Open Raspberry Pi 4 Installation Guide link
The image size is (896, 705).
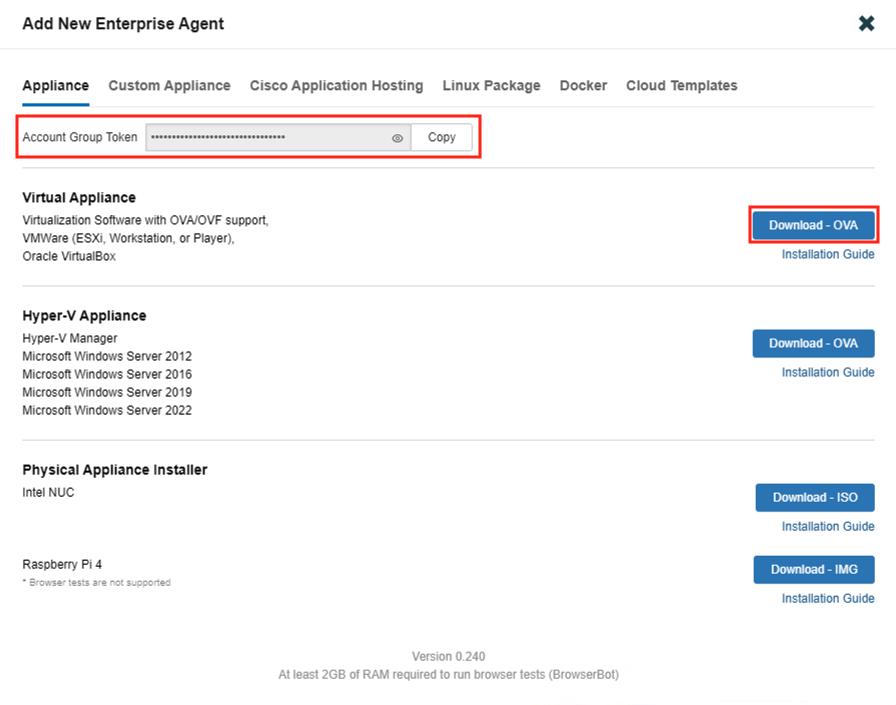827,598
